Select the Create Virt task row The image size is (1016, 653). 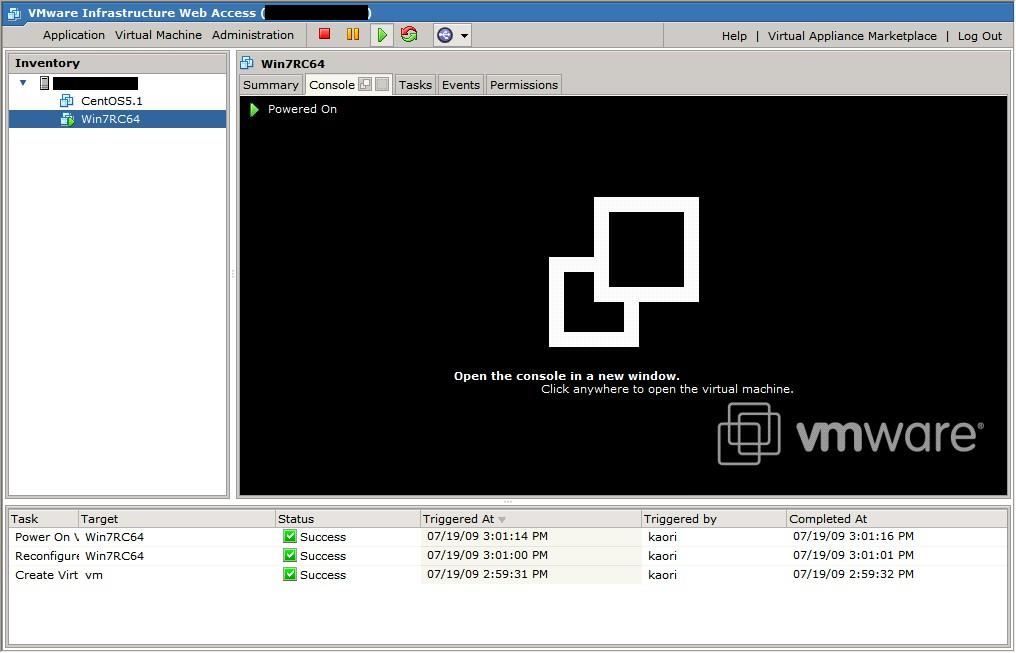coord(508,575)
